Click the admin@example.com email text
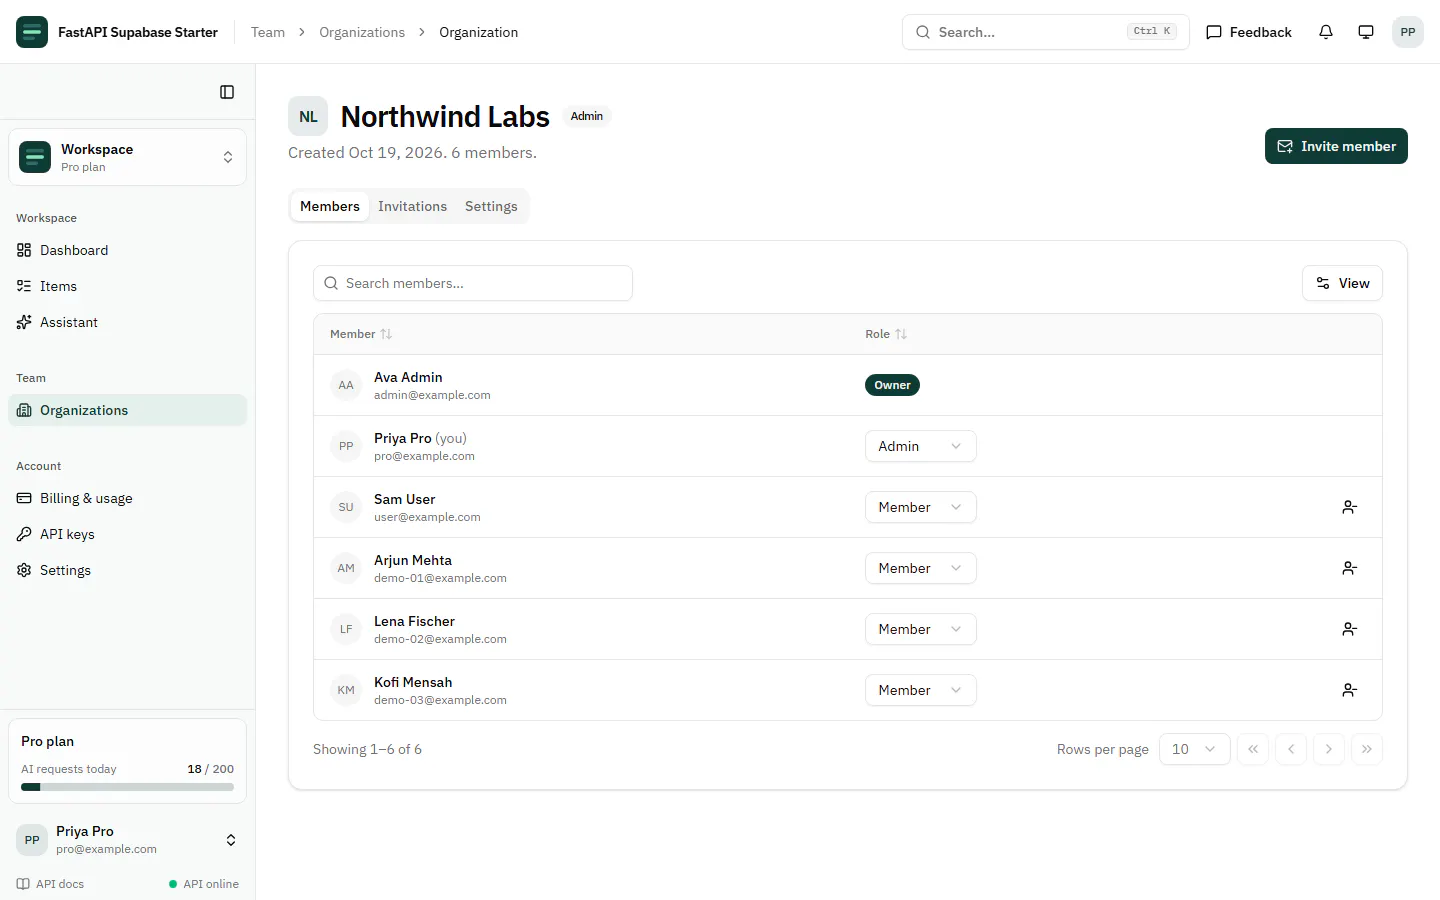 pos(432,395)
